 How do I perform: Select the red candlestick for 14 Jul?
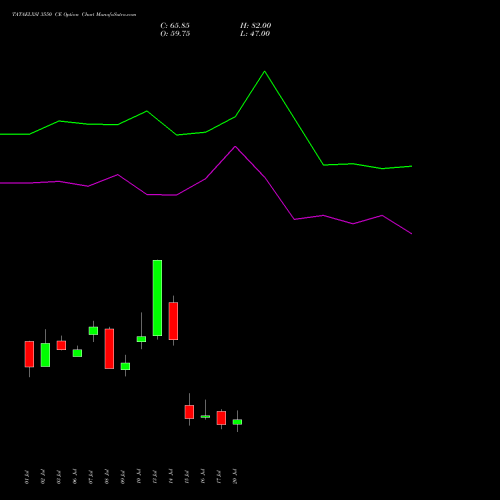pyautogui.click(x=173, y=321)
